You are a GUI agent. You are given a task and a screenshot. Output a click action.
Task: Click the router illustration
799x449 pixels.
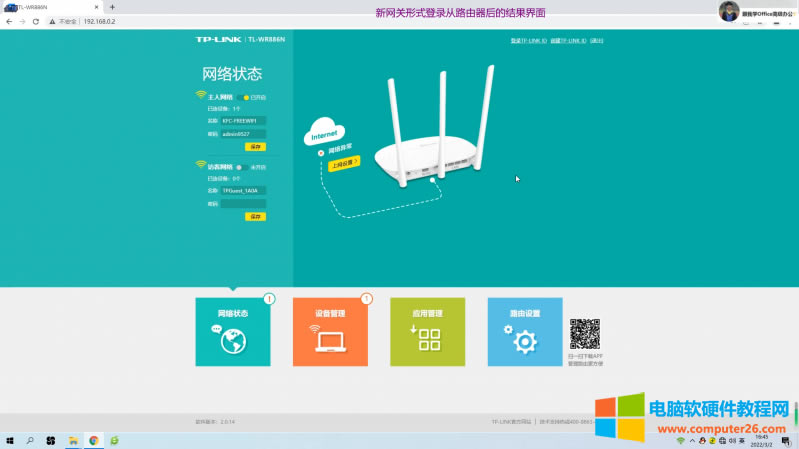click(x=435, y=127)
